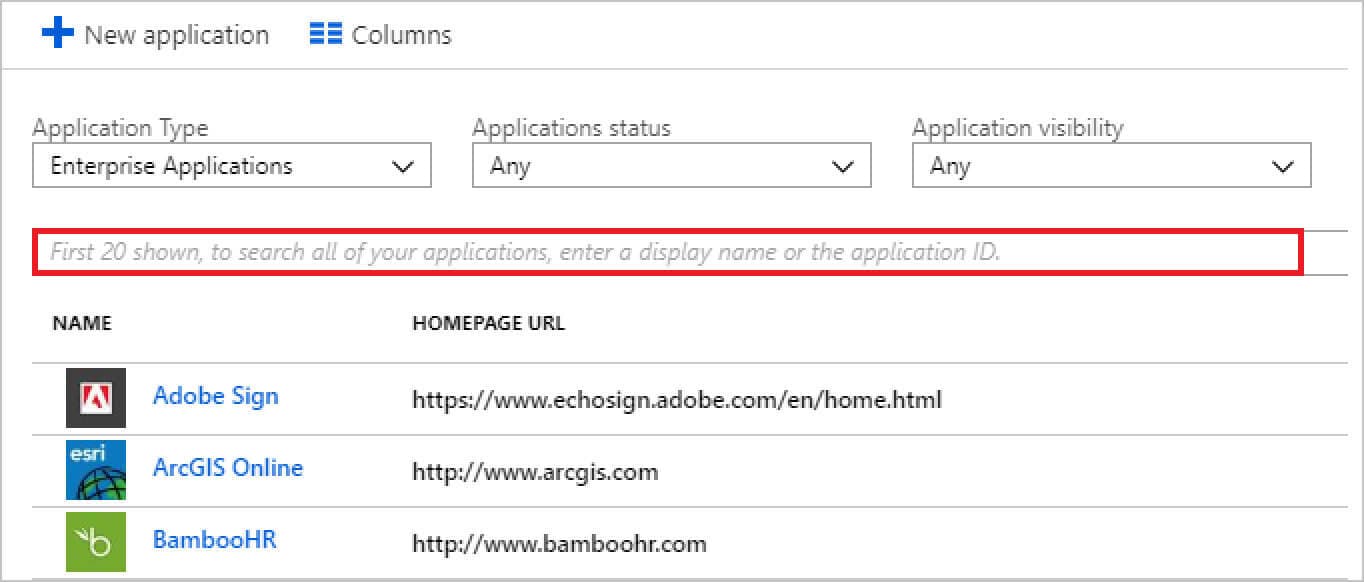The height and width of the screenshot is (582, 1364).
Task: Click the Adobe Sign application icon
Action: pos(95,396)
